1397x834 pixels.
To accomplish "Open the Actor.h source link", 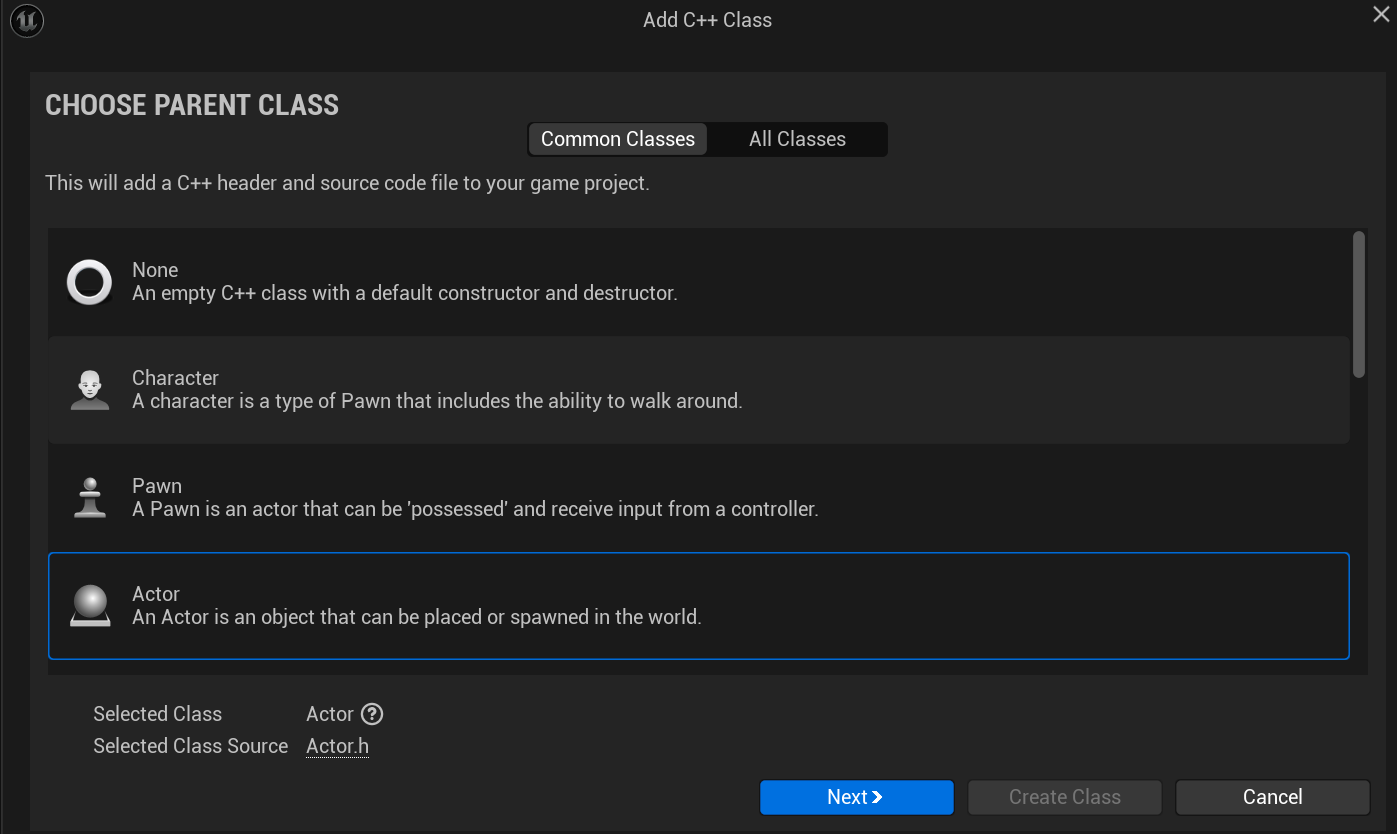I will (x=337, y=746).
